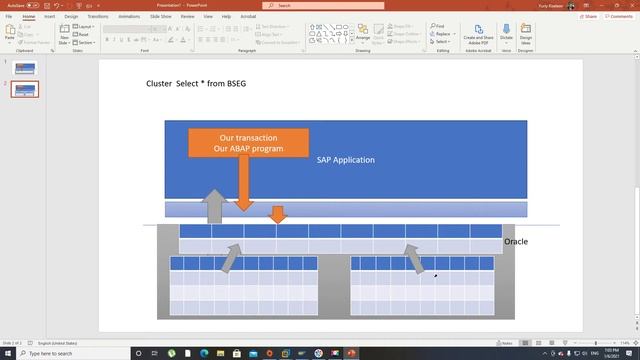Switch to Normal view icon
Screen dimensions: 640x360
(525, 343)
